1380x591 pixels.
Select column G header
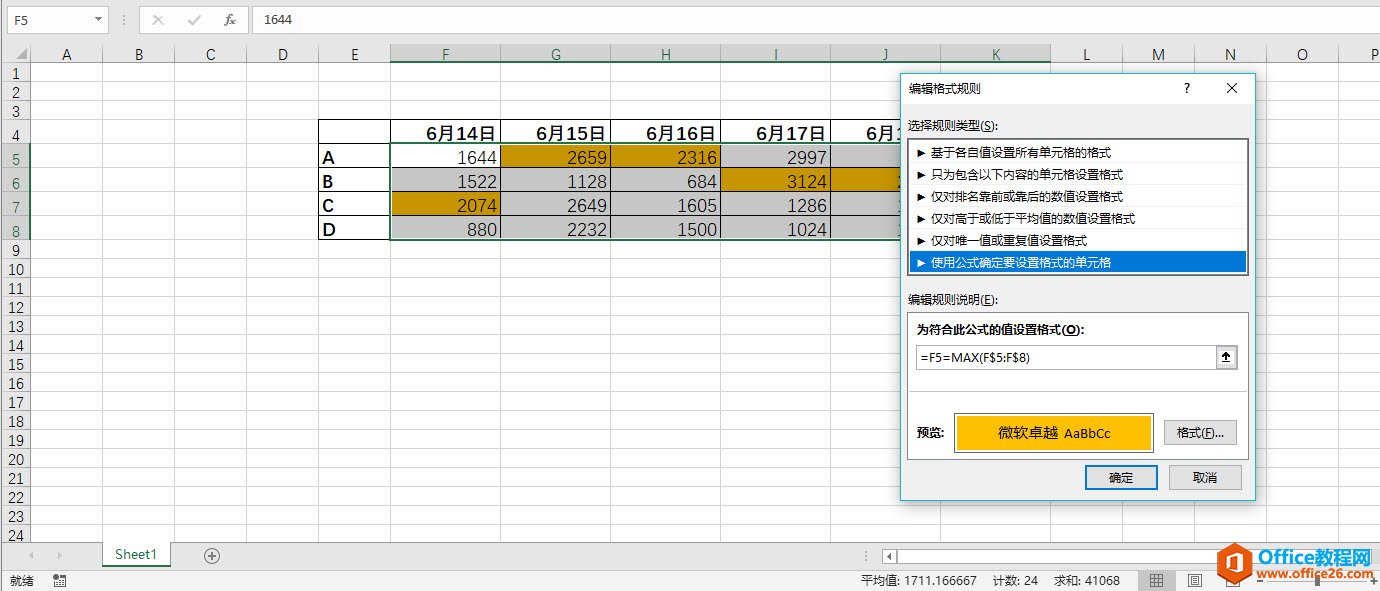[556, 54]
